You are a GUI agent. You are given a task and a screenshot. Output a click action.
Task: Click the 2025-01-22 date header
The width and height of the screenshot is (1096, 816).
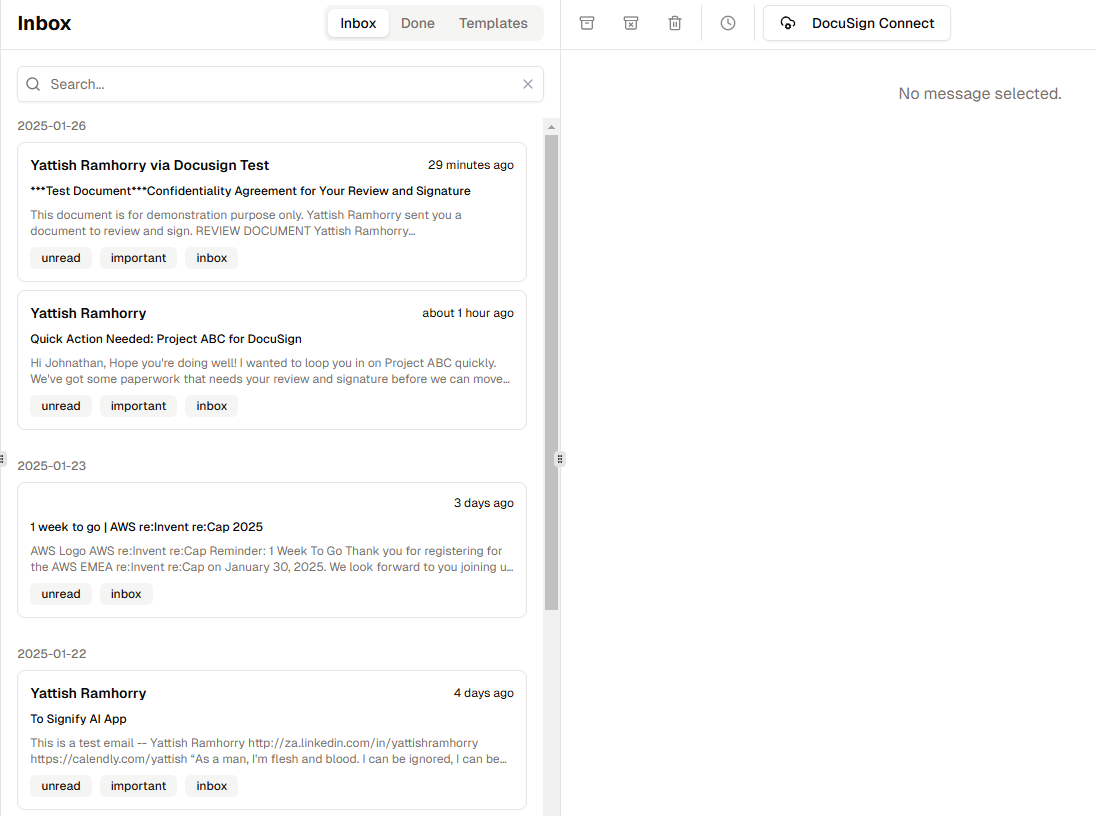tap(52, 654)
